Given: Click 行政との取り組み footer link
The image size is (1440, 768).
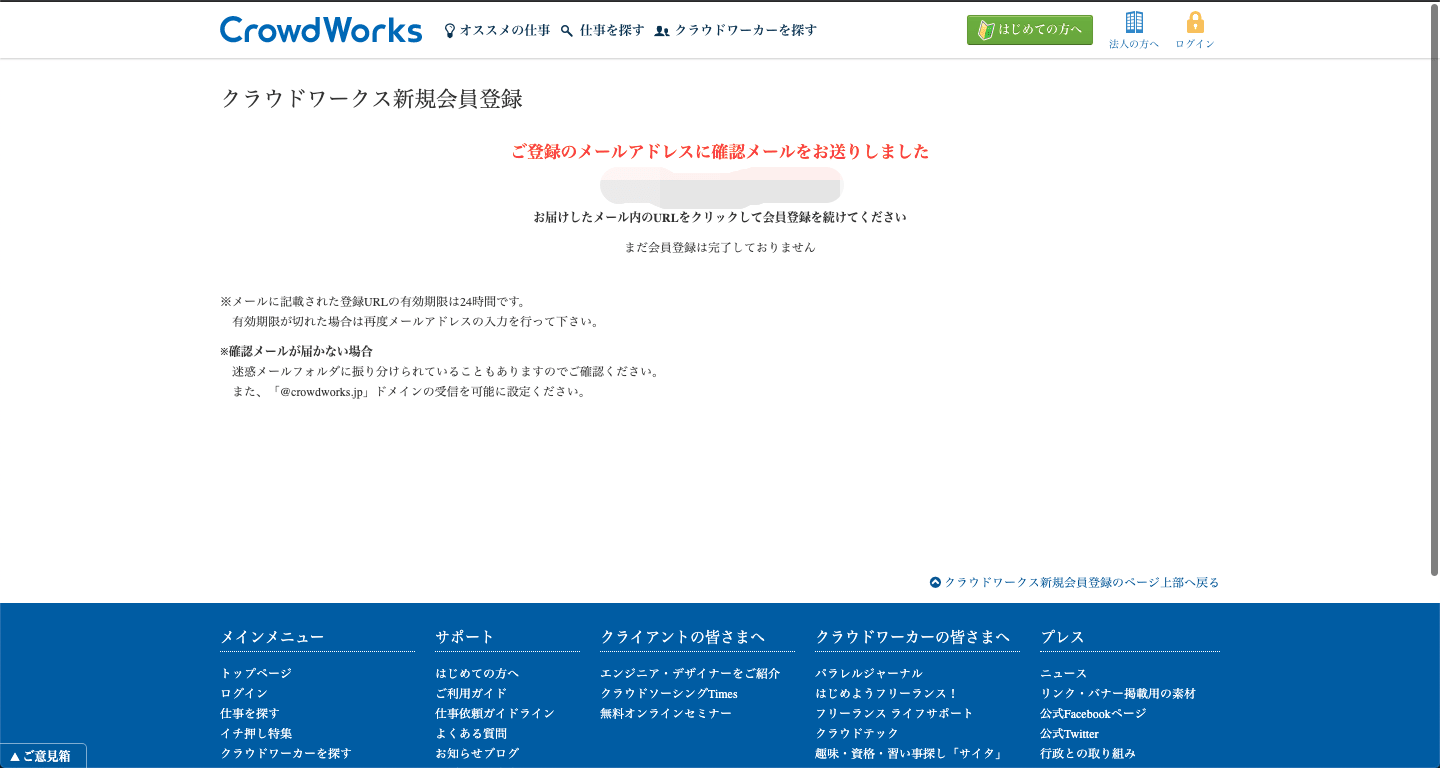Looking at the screenshot, I should point(1088,753).
